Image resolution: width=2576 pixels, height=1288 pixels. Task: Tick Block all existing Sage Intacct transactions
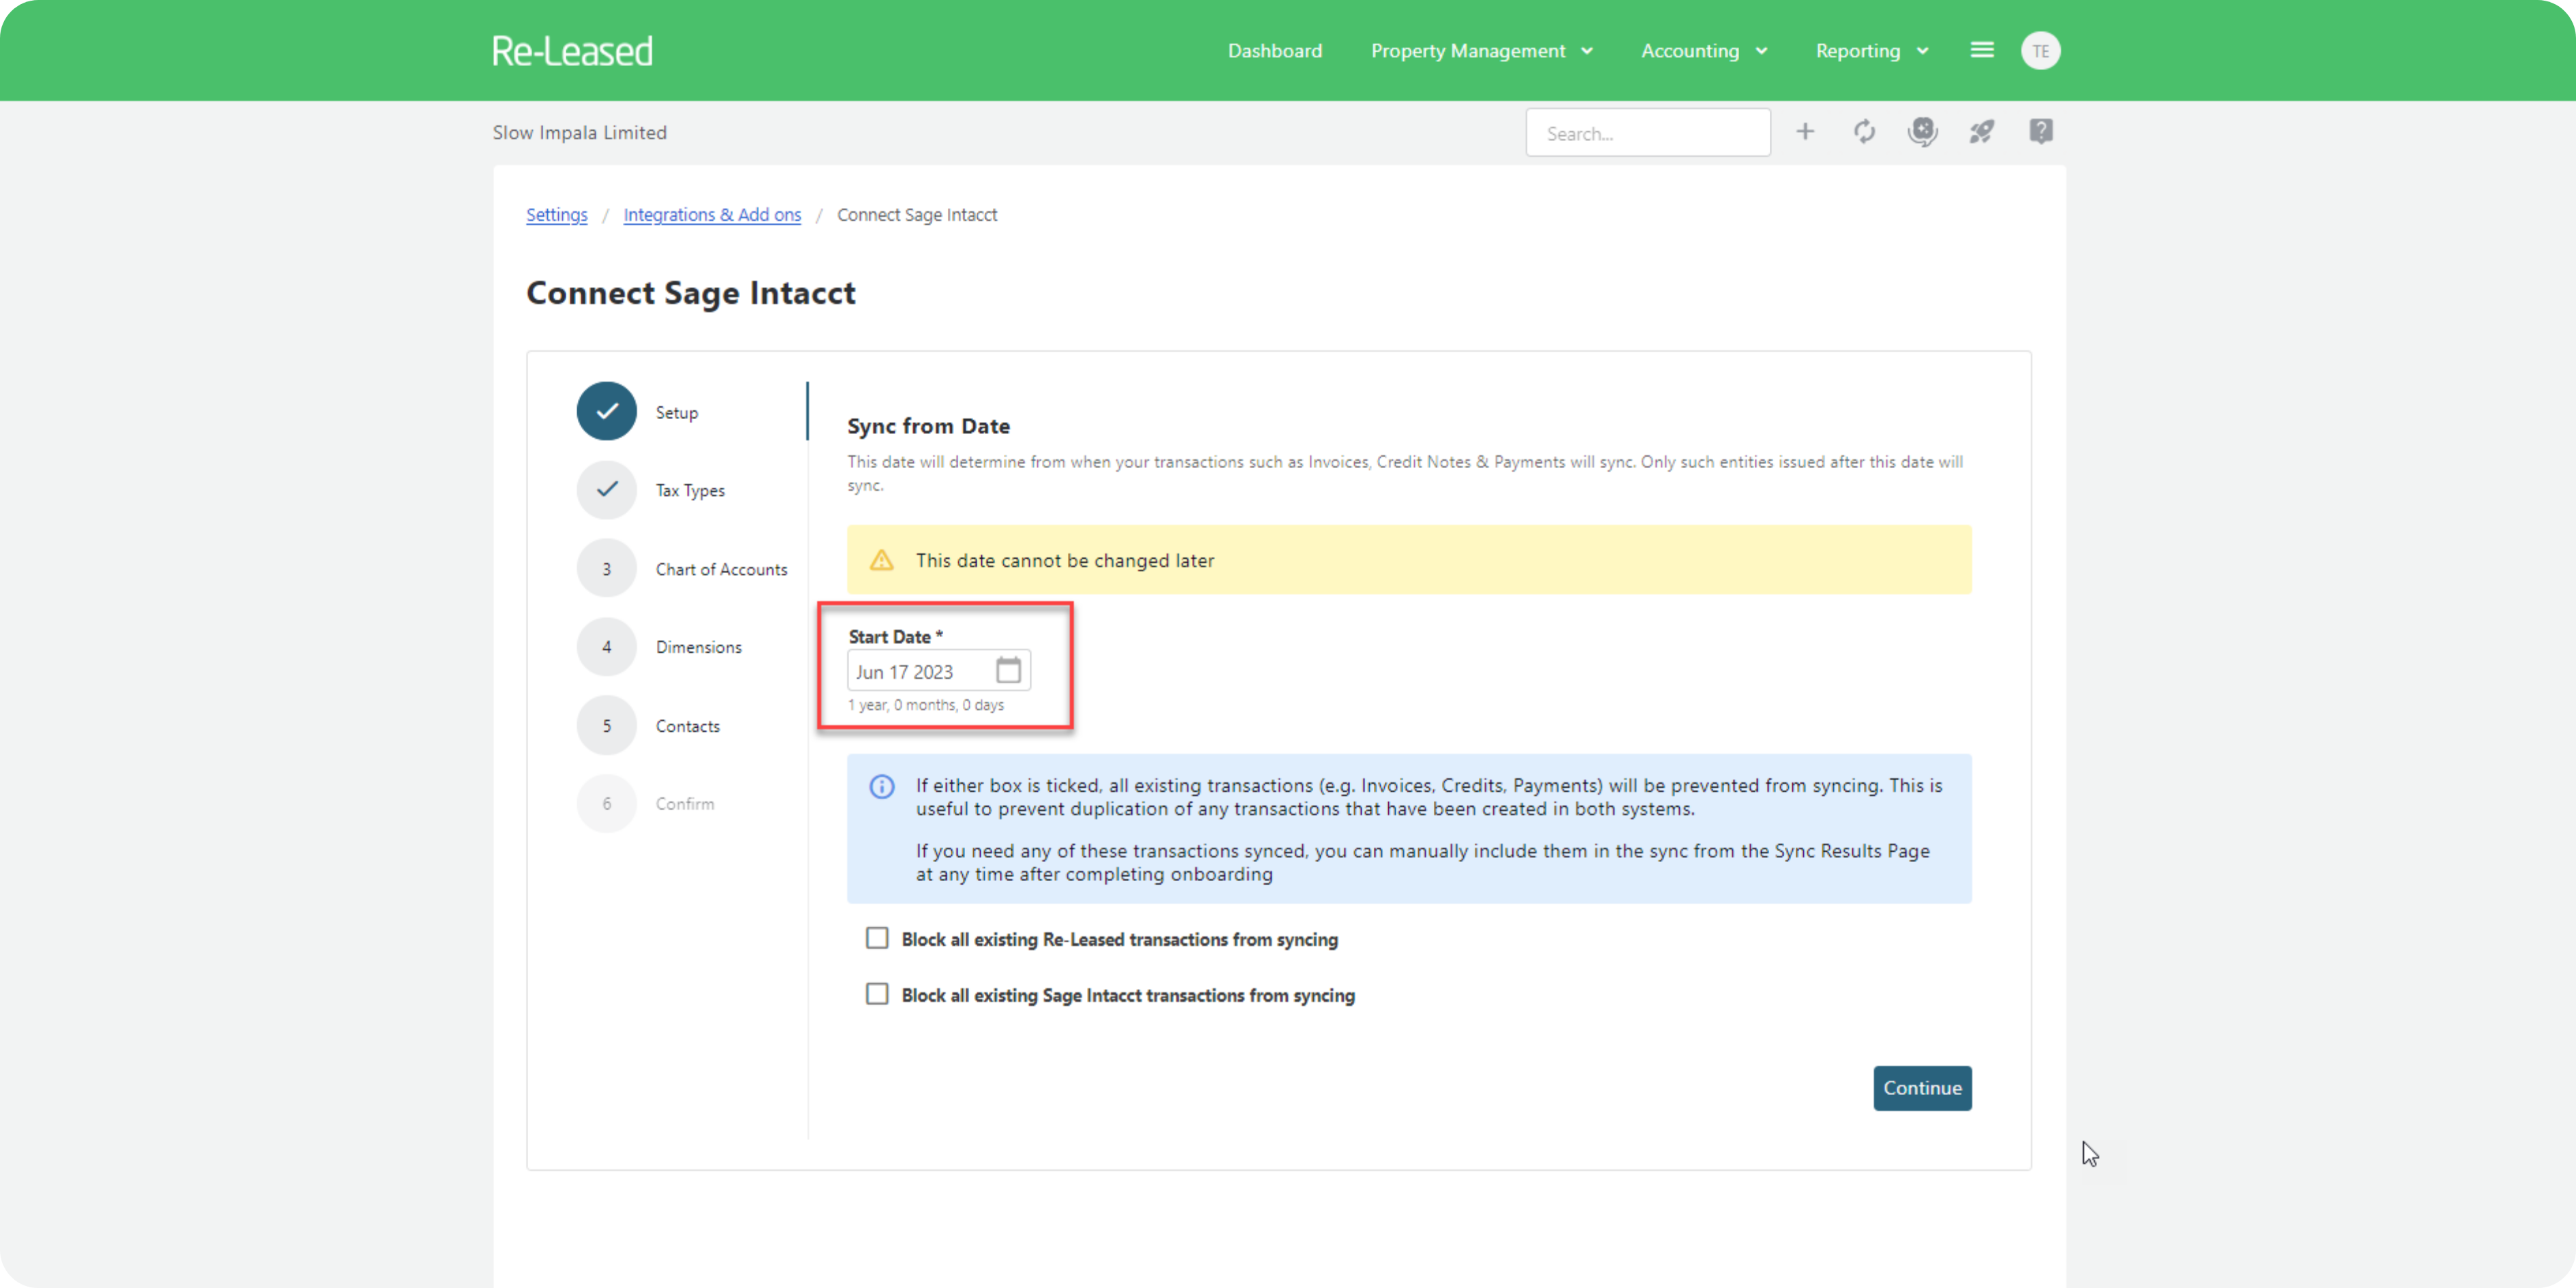pyautogui.click(x=877, y=994)
